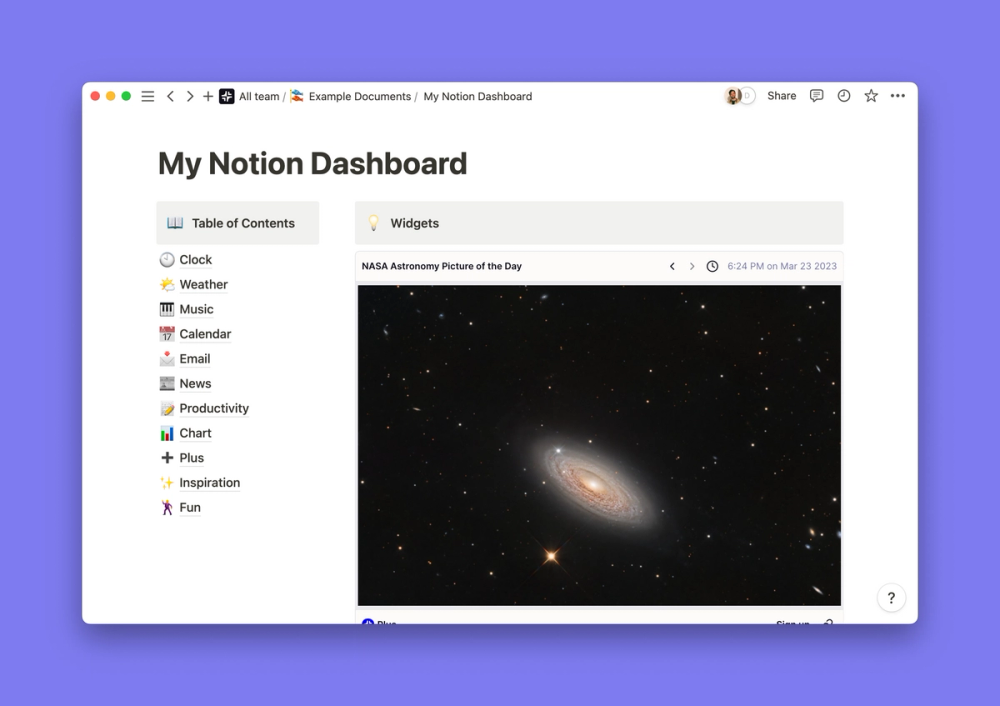Click the All team workspace icon
The width and height of the screenshot is (1000, 706).
pos(226,96)
